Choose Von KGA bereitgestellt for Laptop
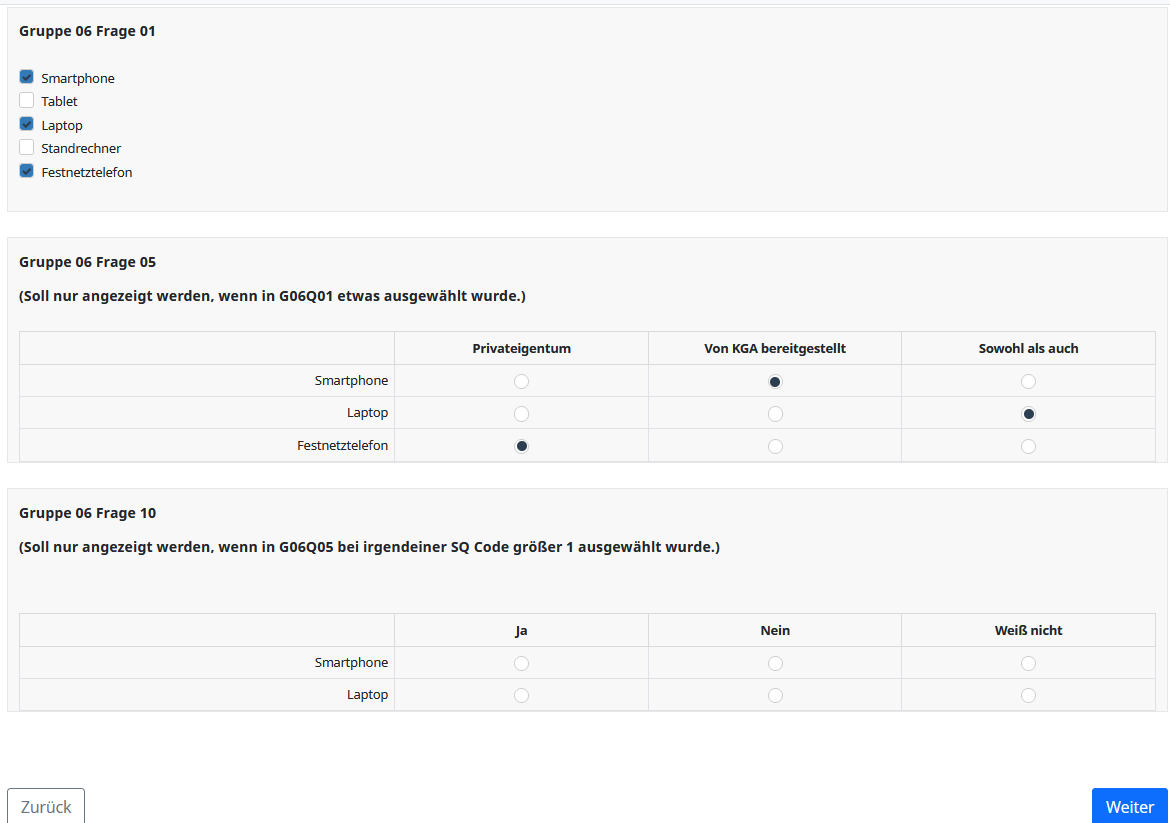 [x=775, y=413]
